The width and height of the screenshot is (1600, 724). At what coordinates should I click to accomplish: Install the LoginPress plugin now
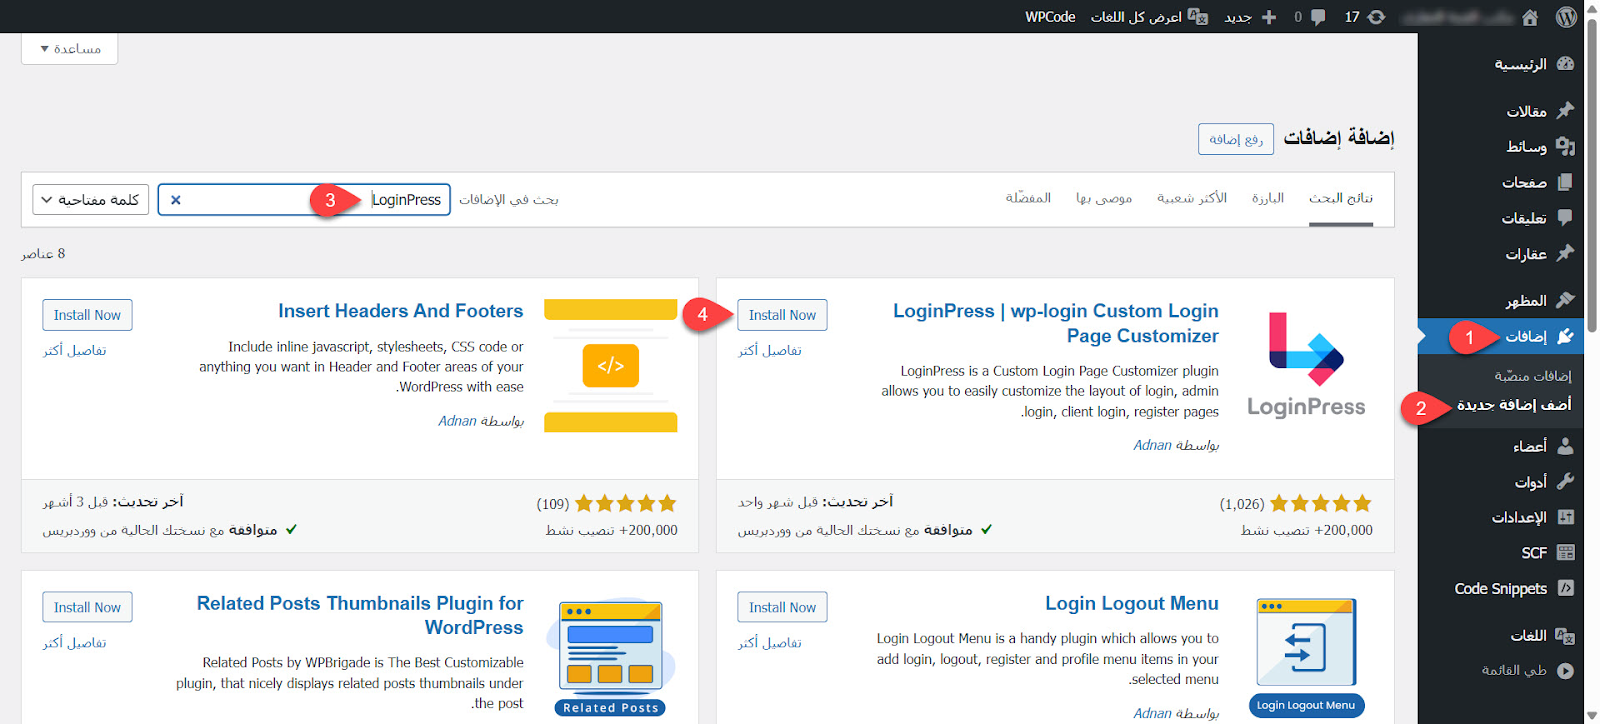(782, 315)
